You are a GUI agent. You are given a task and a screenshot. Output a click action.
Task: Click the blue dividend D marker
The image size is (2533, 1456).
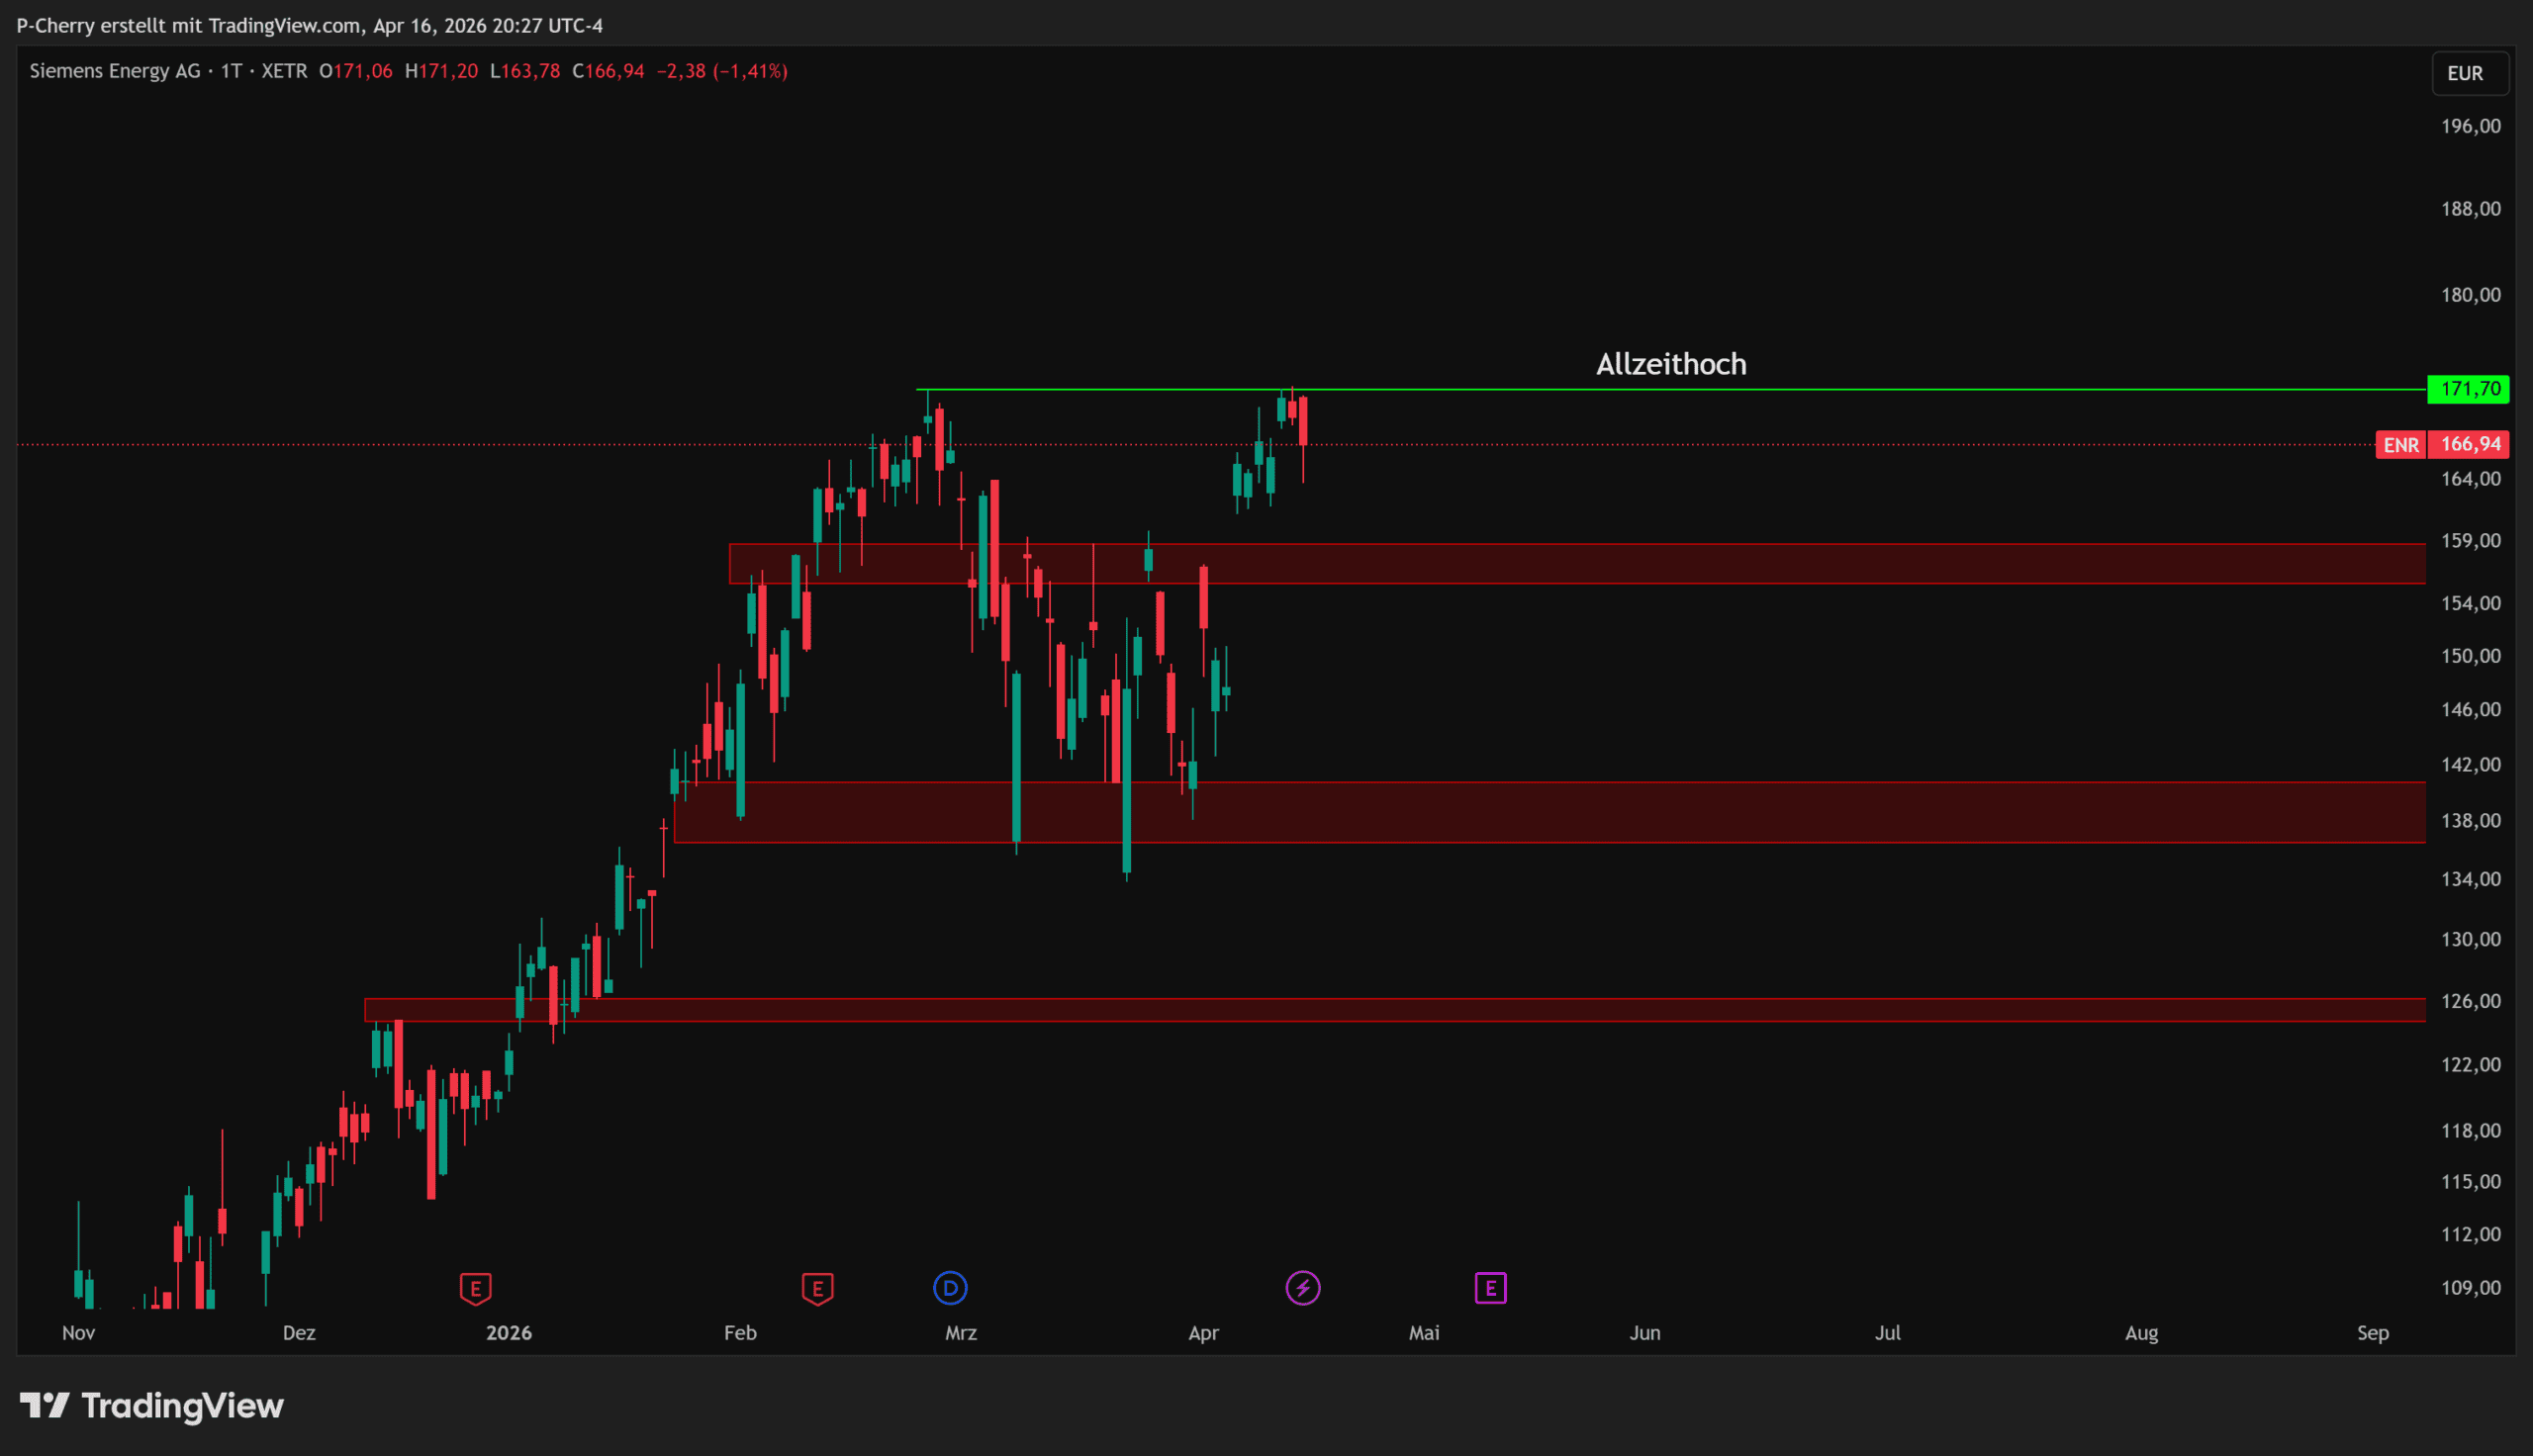pyautogui.click(x=950, y=1288)
